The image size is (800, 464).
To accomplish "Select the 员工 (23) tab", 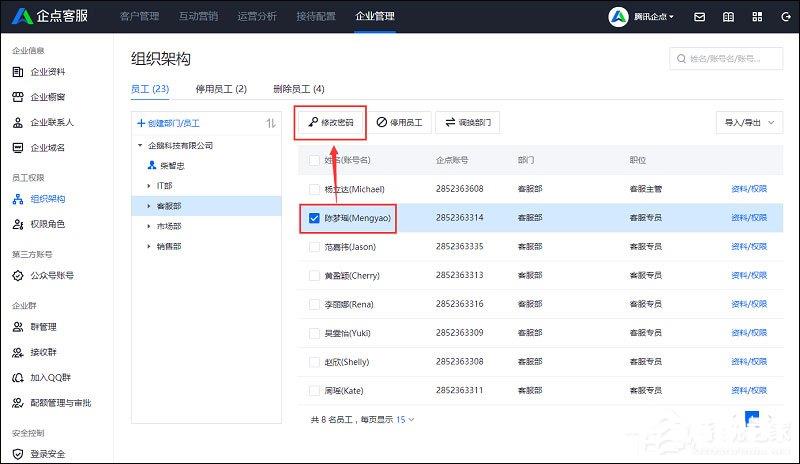I will 150,89.
